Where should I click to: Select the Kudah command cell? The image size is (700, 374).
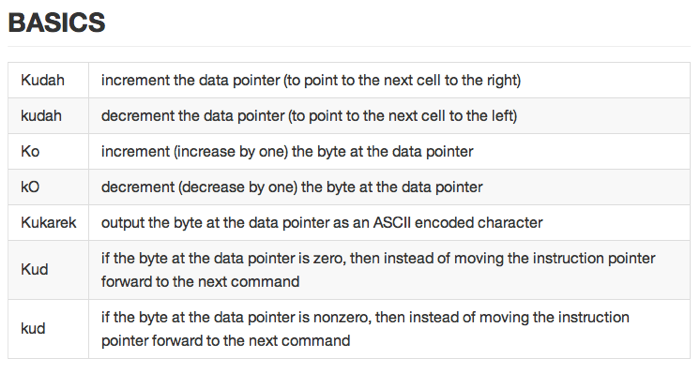tap(48, 80)
